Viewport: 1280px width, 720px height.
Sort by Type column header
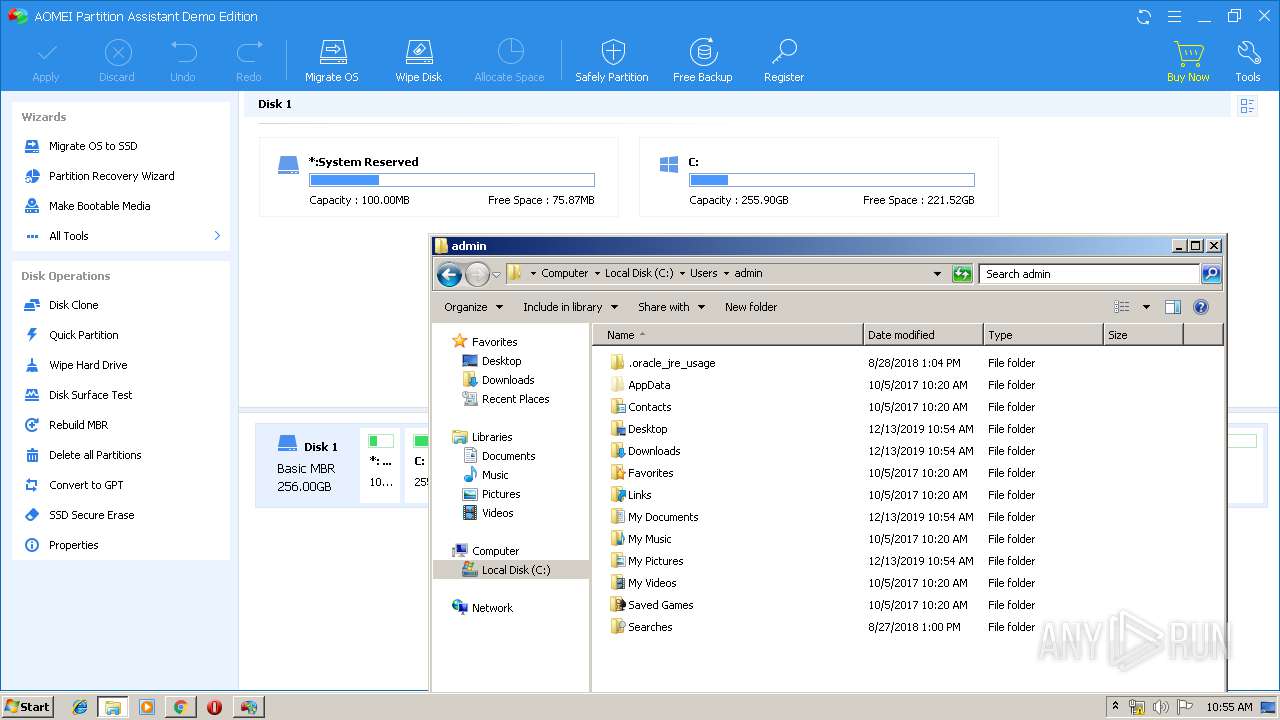[x=1043, y=335]
